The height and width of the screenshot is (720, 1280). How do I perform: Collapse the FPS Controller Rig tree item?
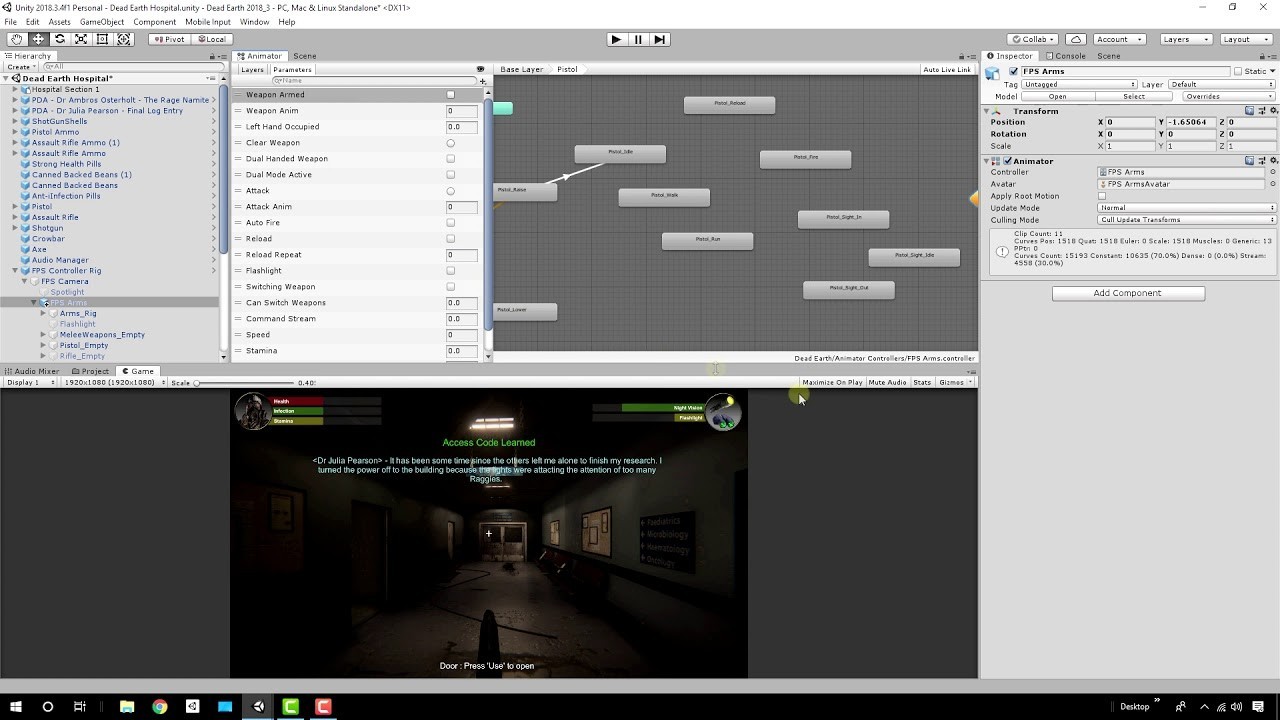coord(15,271)
